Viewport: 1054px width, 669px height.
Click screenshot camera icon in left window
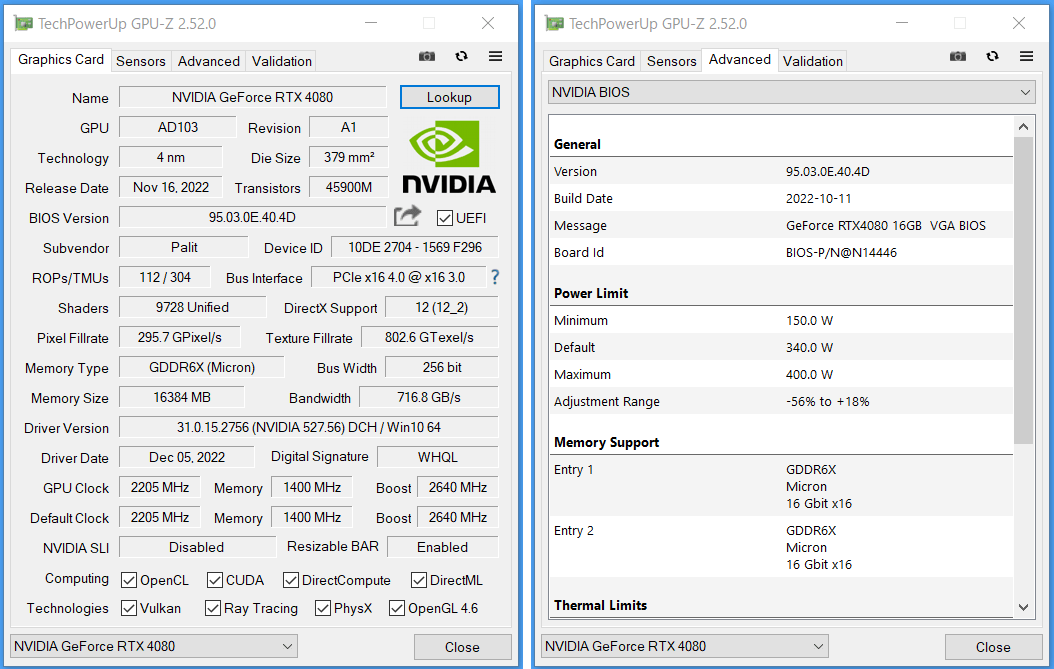427,56
